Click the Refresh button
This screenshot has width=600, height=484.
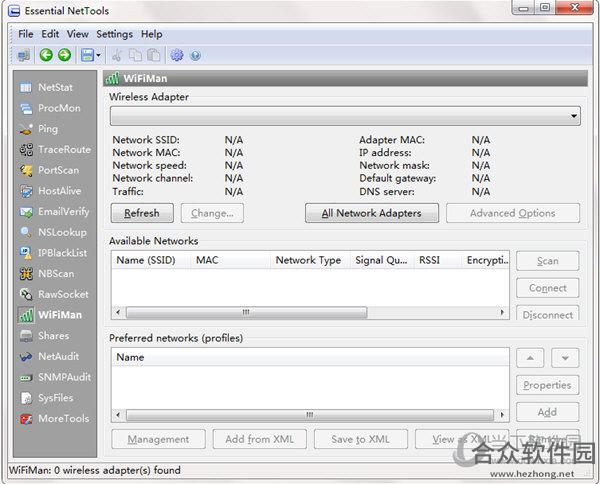coord(142,213)
